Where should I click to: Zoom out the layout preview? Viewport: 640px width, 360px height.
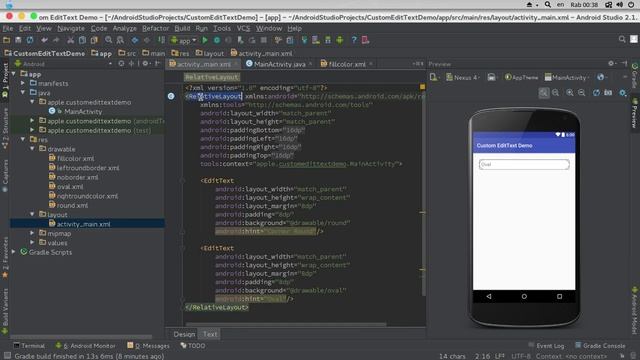click(582, 93)
